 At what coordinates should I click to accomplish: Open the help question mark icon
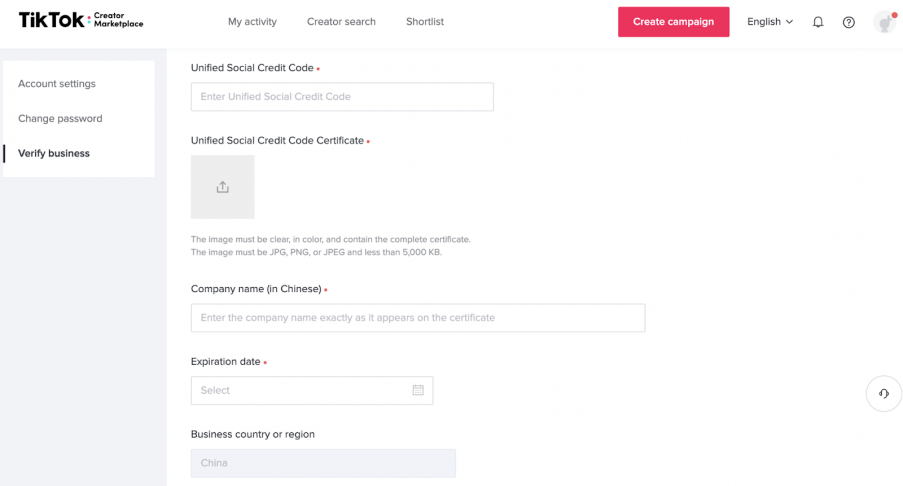click(x=849, y=22)
